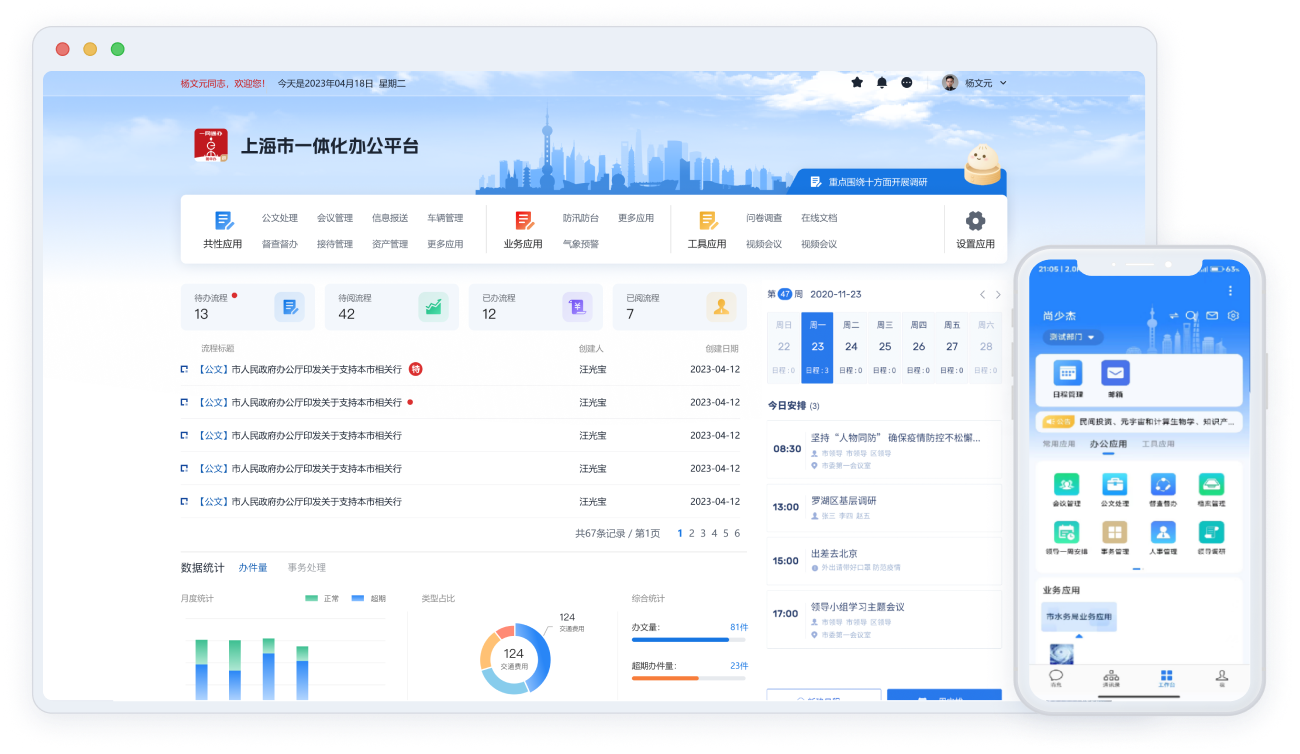The height and width of the screenshot is (754, 1300).
Task: Click the red 业务应用 icon
Action: pos(522,220)
